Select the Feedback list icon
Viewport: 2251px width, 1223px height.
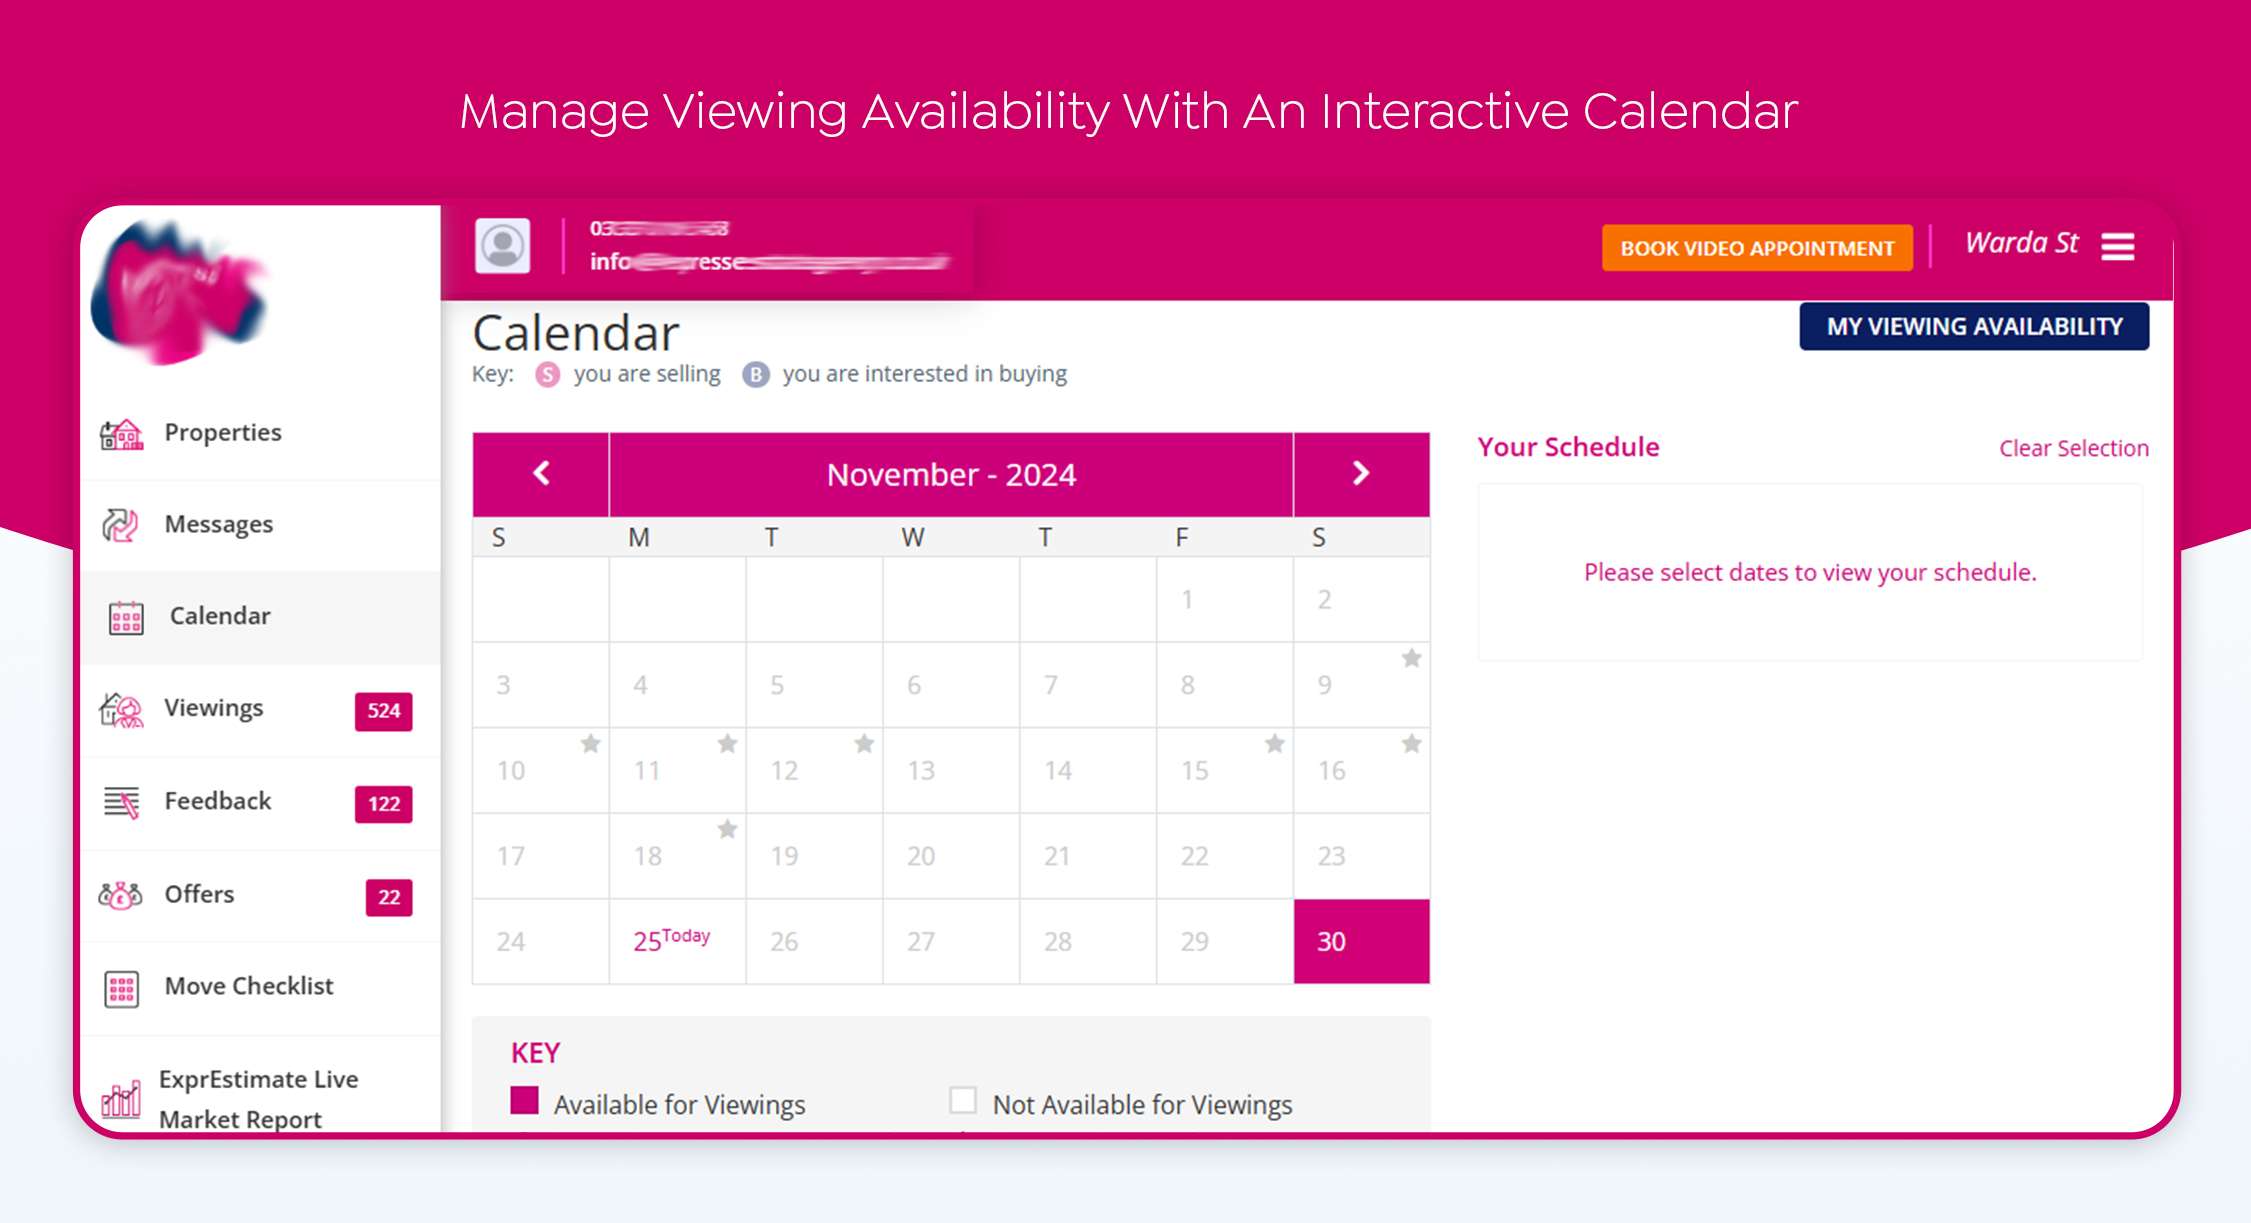[x=121, y=802]
